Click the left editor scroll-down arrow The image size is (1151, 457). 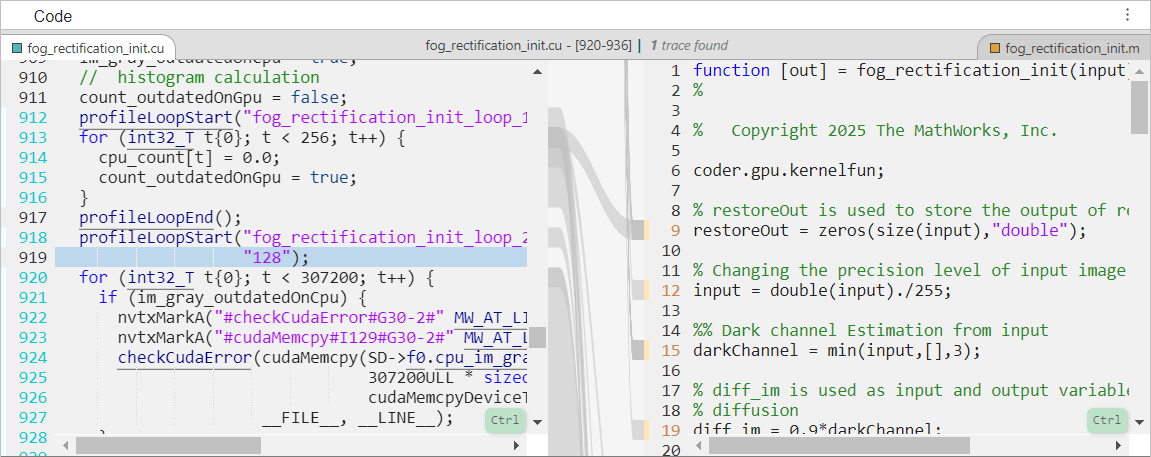click(537, 422)
